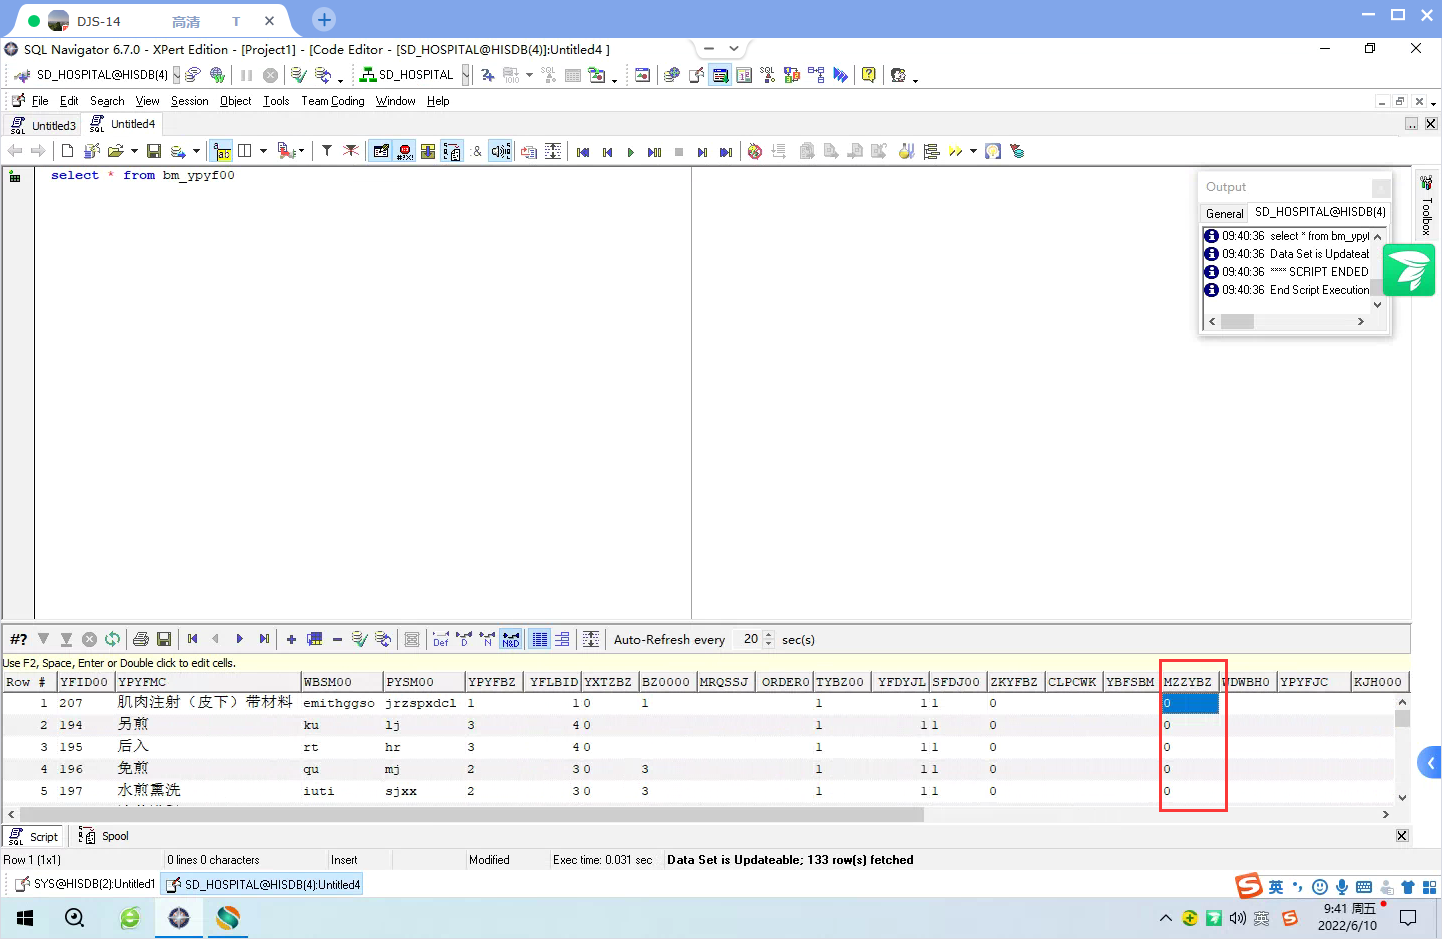Toggle the N&D null display button

point(511,640)
